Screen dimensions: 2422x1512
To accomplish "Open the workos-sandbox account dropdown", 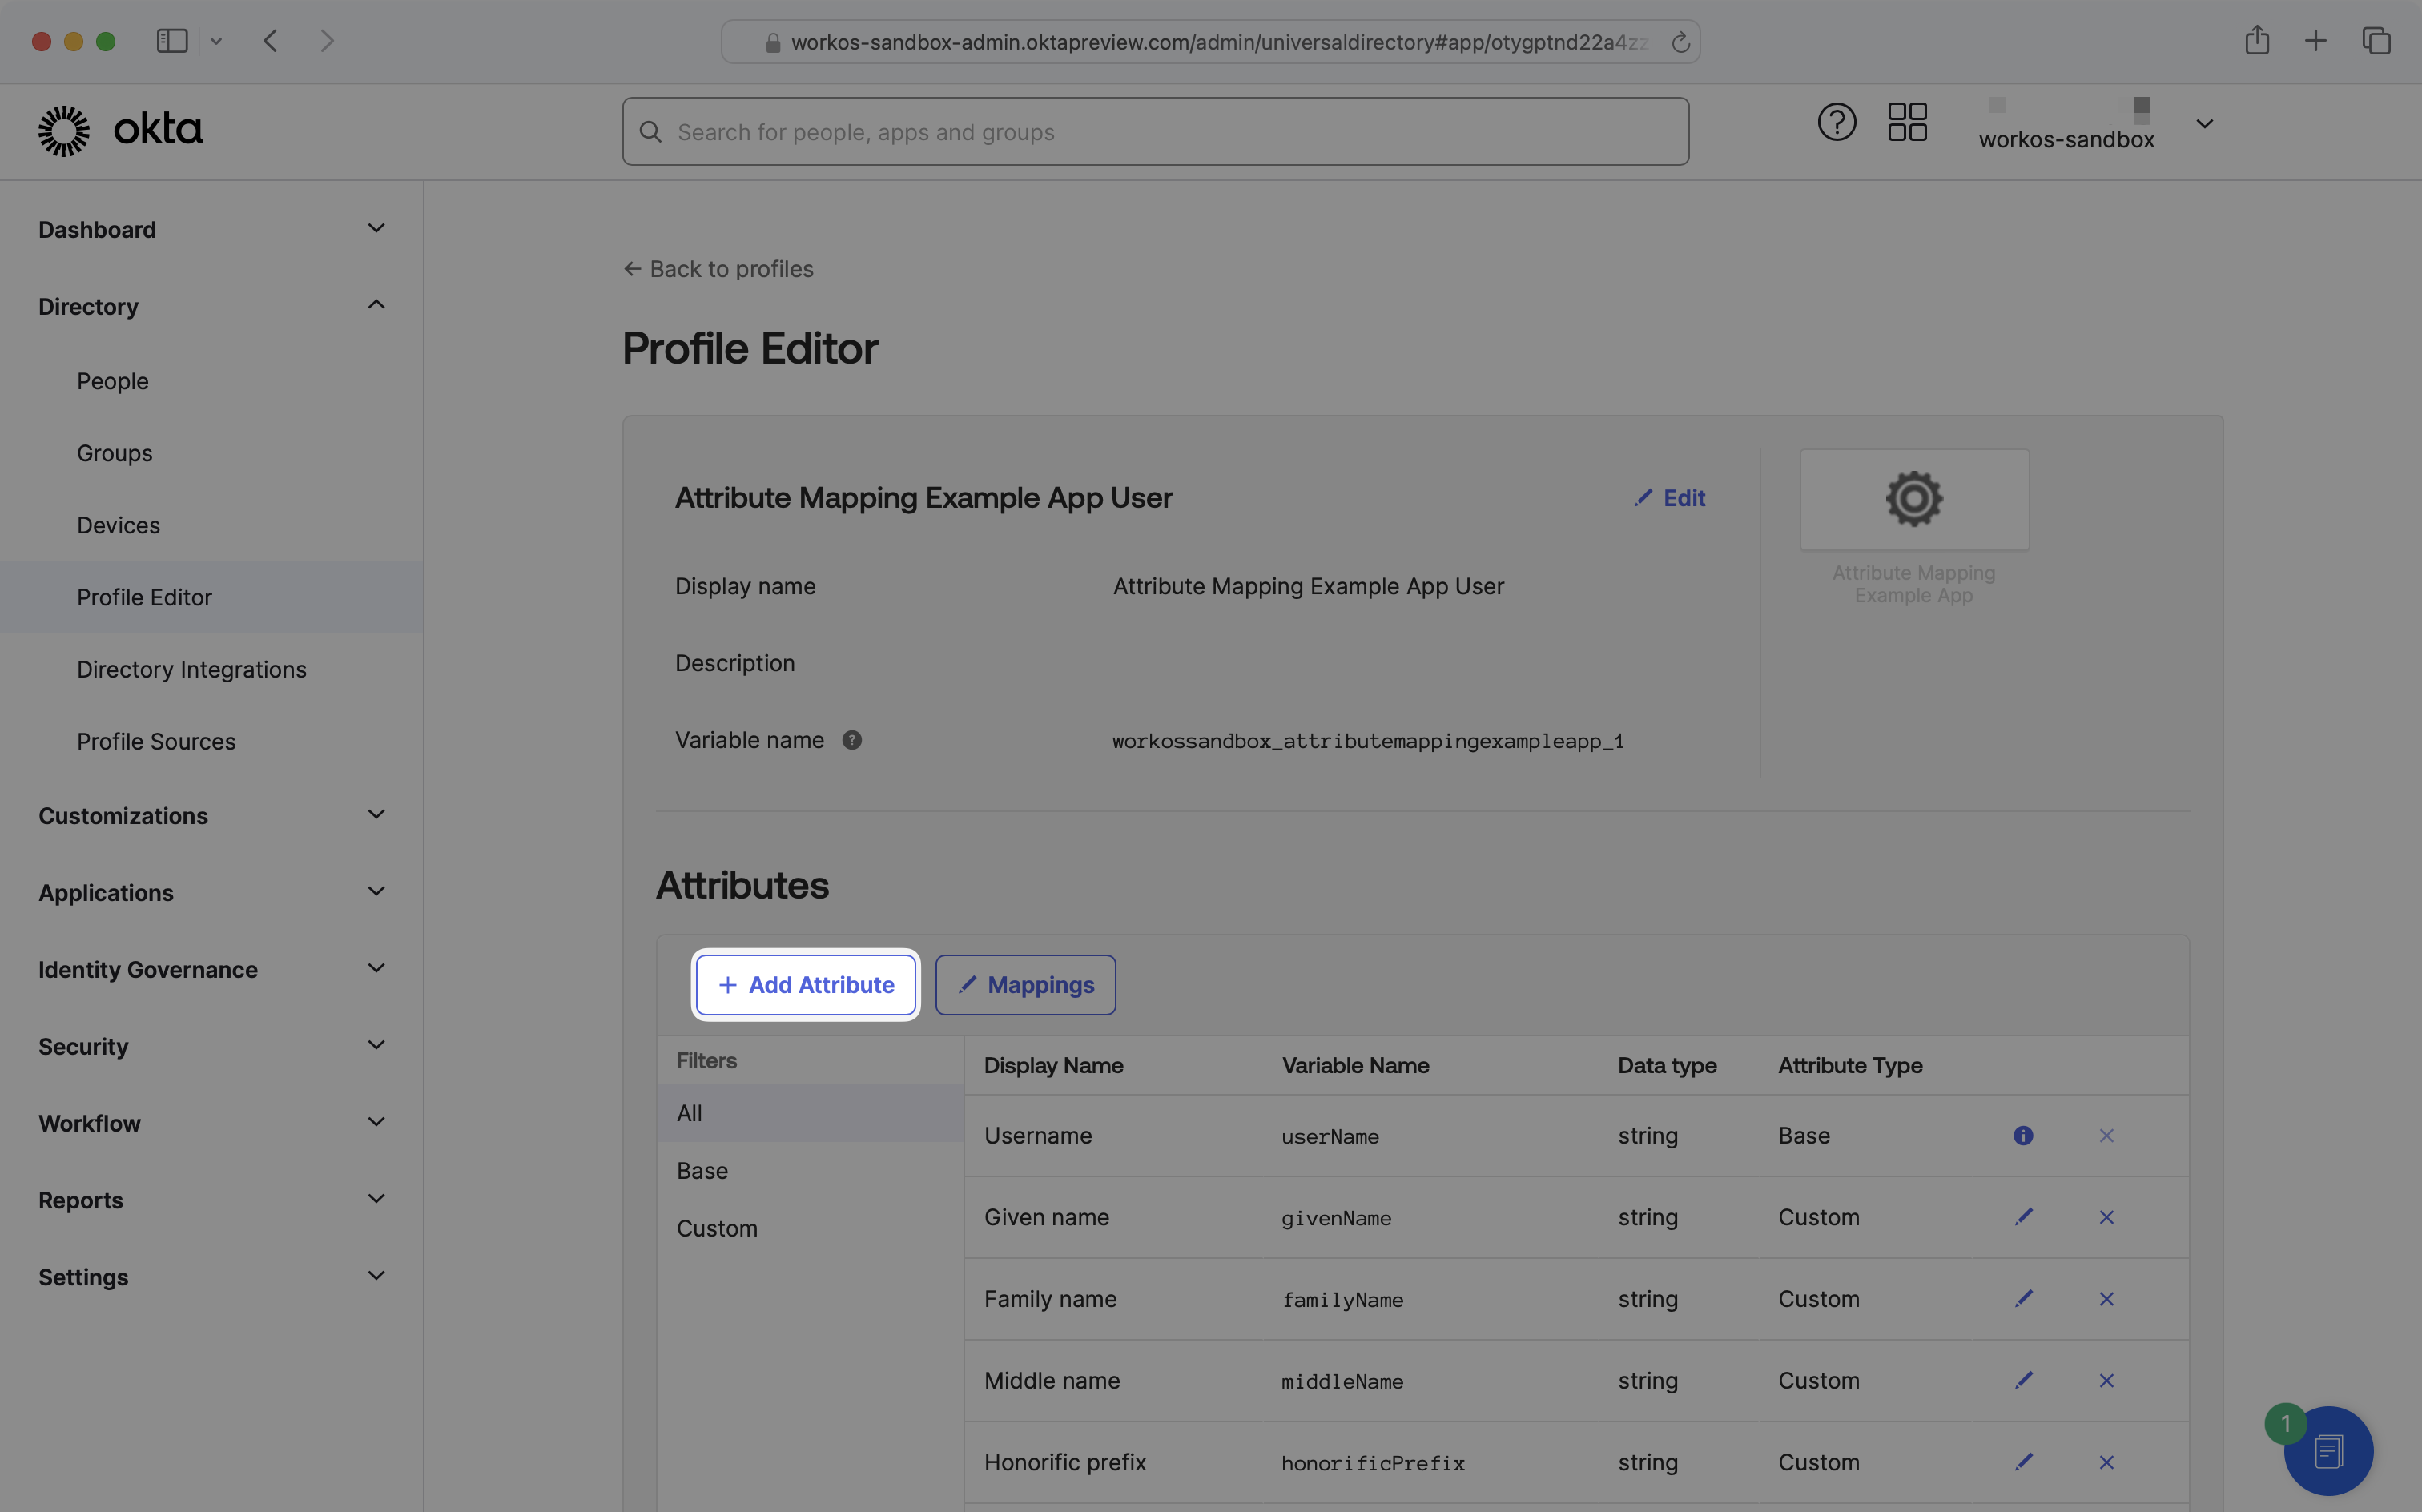I will tap(2203, 124).
